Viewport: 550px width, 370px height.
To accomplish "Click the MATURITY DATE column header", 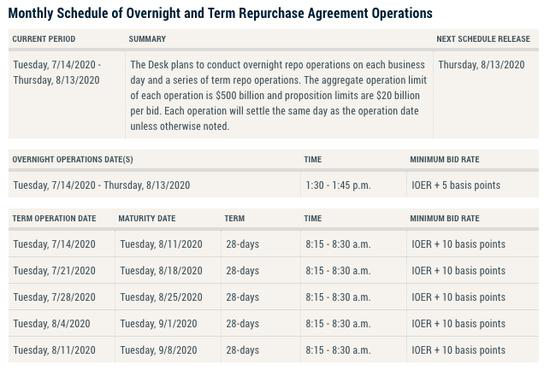I will (147, 218).
